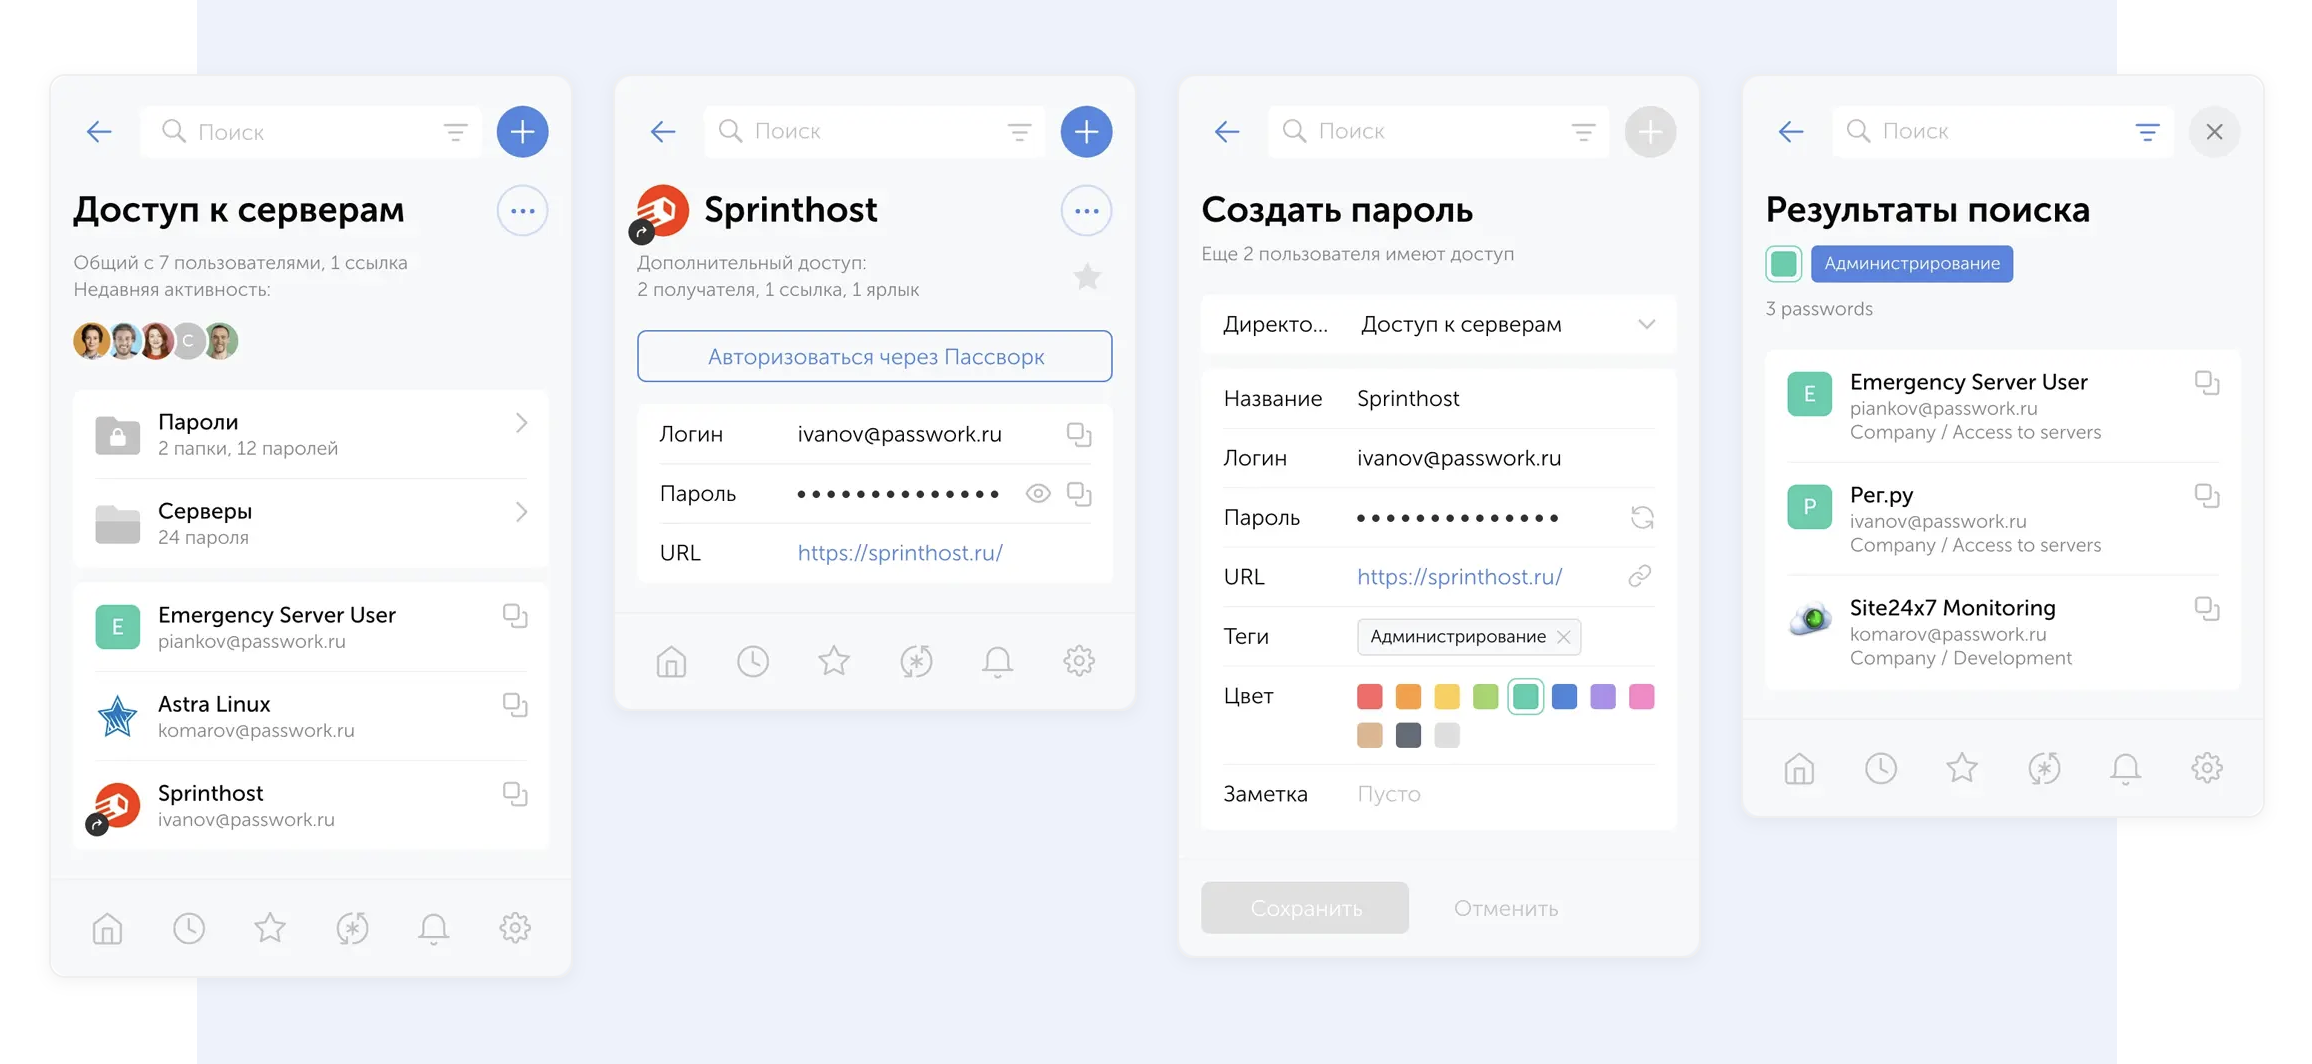
Task: Open notifications bell tab in search results panel
Action: (2125, 768)
